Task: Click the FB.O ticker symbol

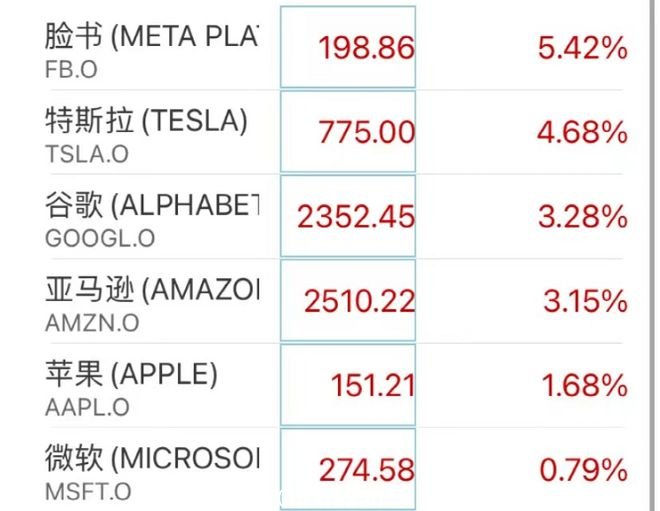Action: [71, 69]
